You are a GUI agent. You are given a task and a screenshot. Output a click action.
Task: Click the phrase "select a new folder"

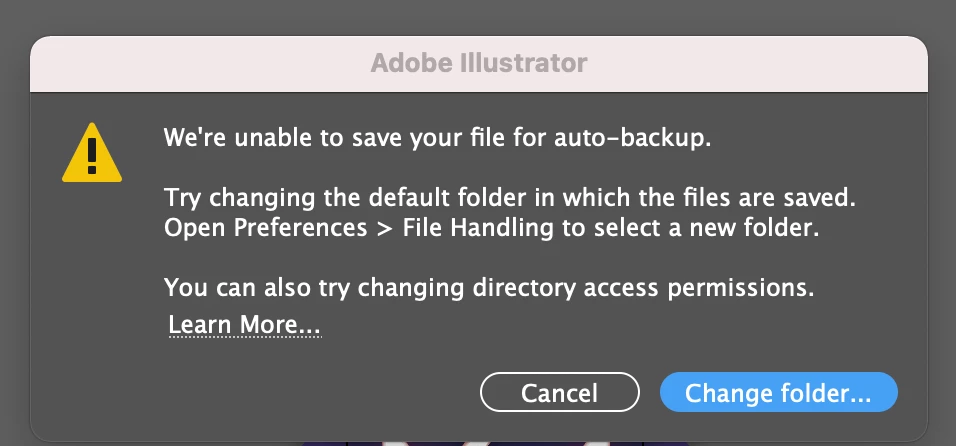[x=701, y=228]
